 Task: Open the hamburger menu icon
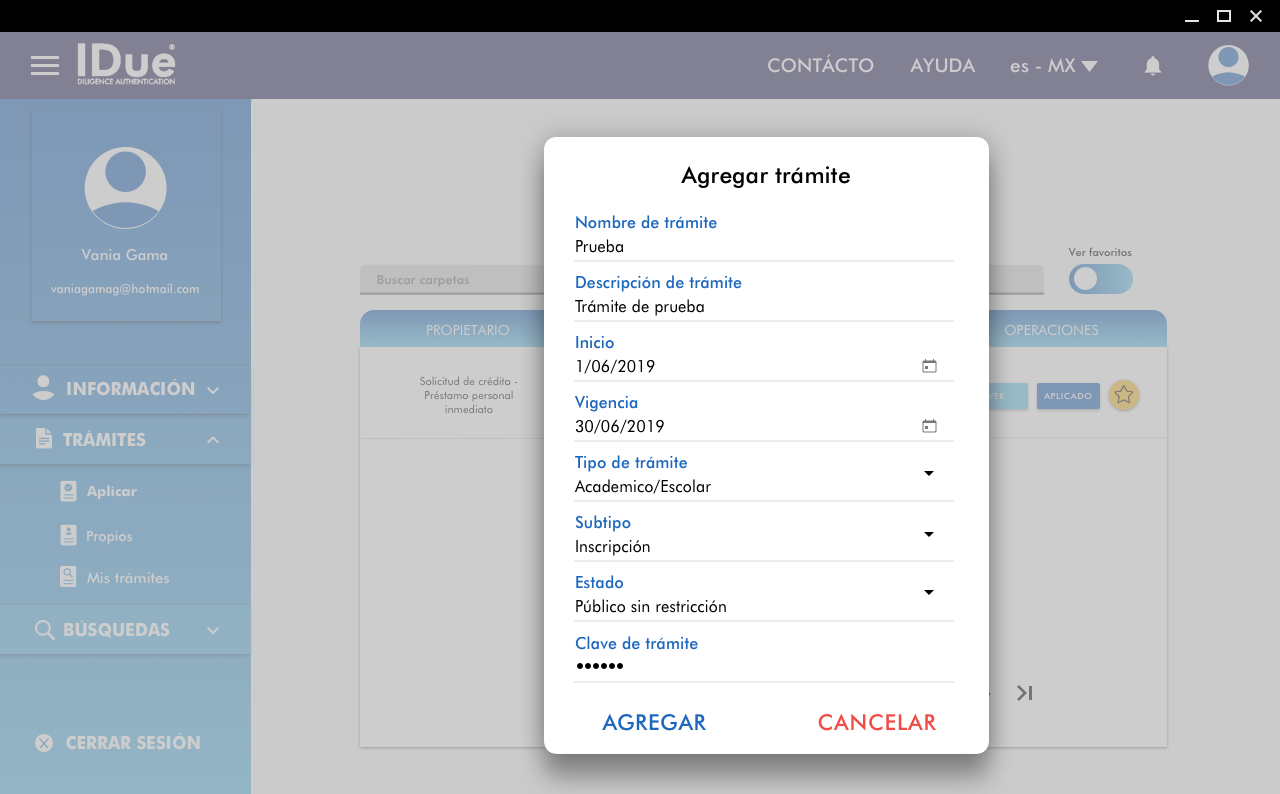[45, 66]
